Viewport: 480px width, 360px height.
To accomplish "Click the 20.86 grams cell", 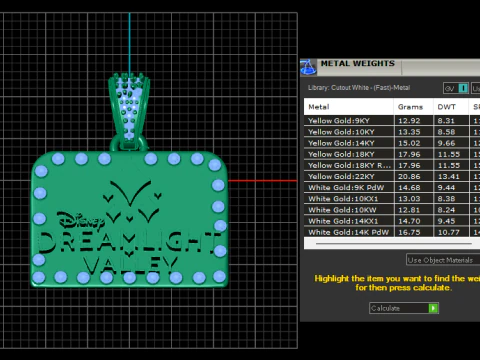I will click(413, 176).
